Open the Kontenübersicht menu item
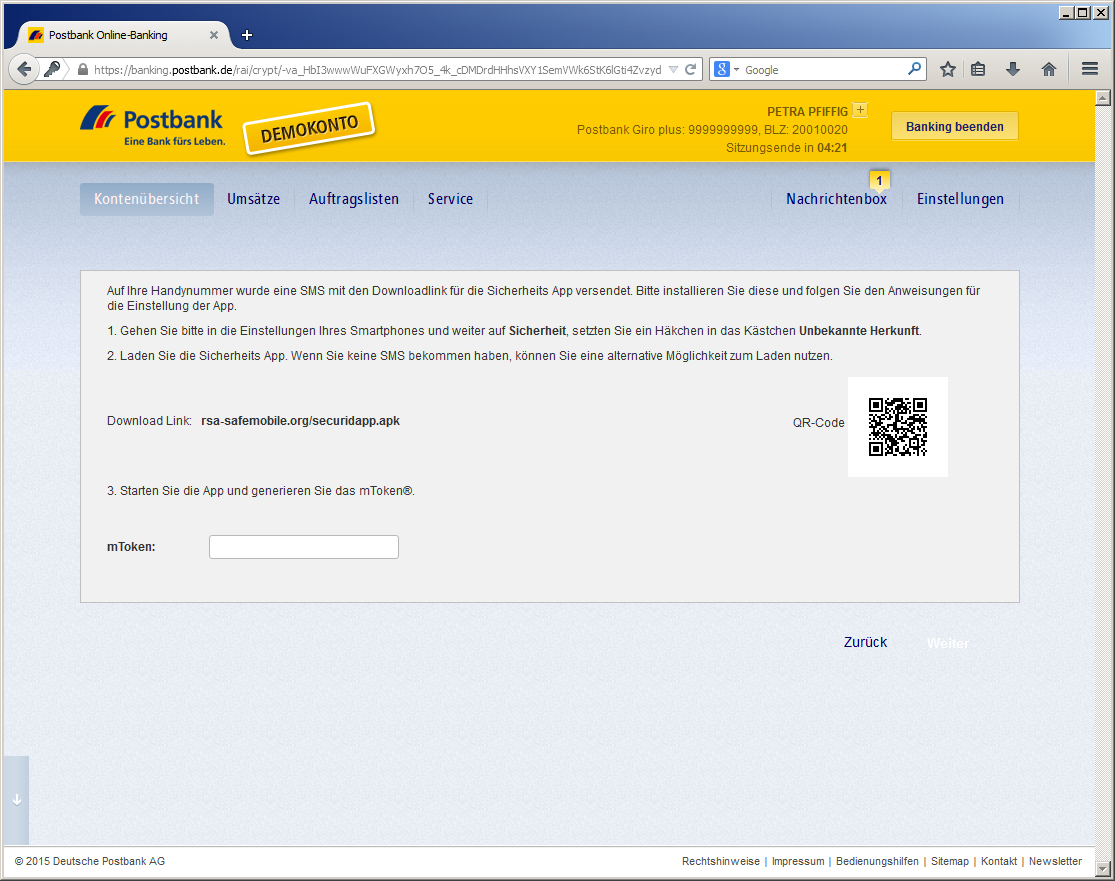This screenshot has width=1115, height=881. 146,199
